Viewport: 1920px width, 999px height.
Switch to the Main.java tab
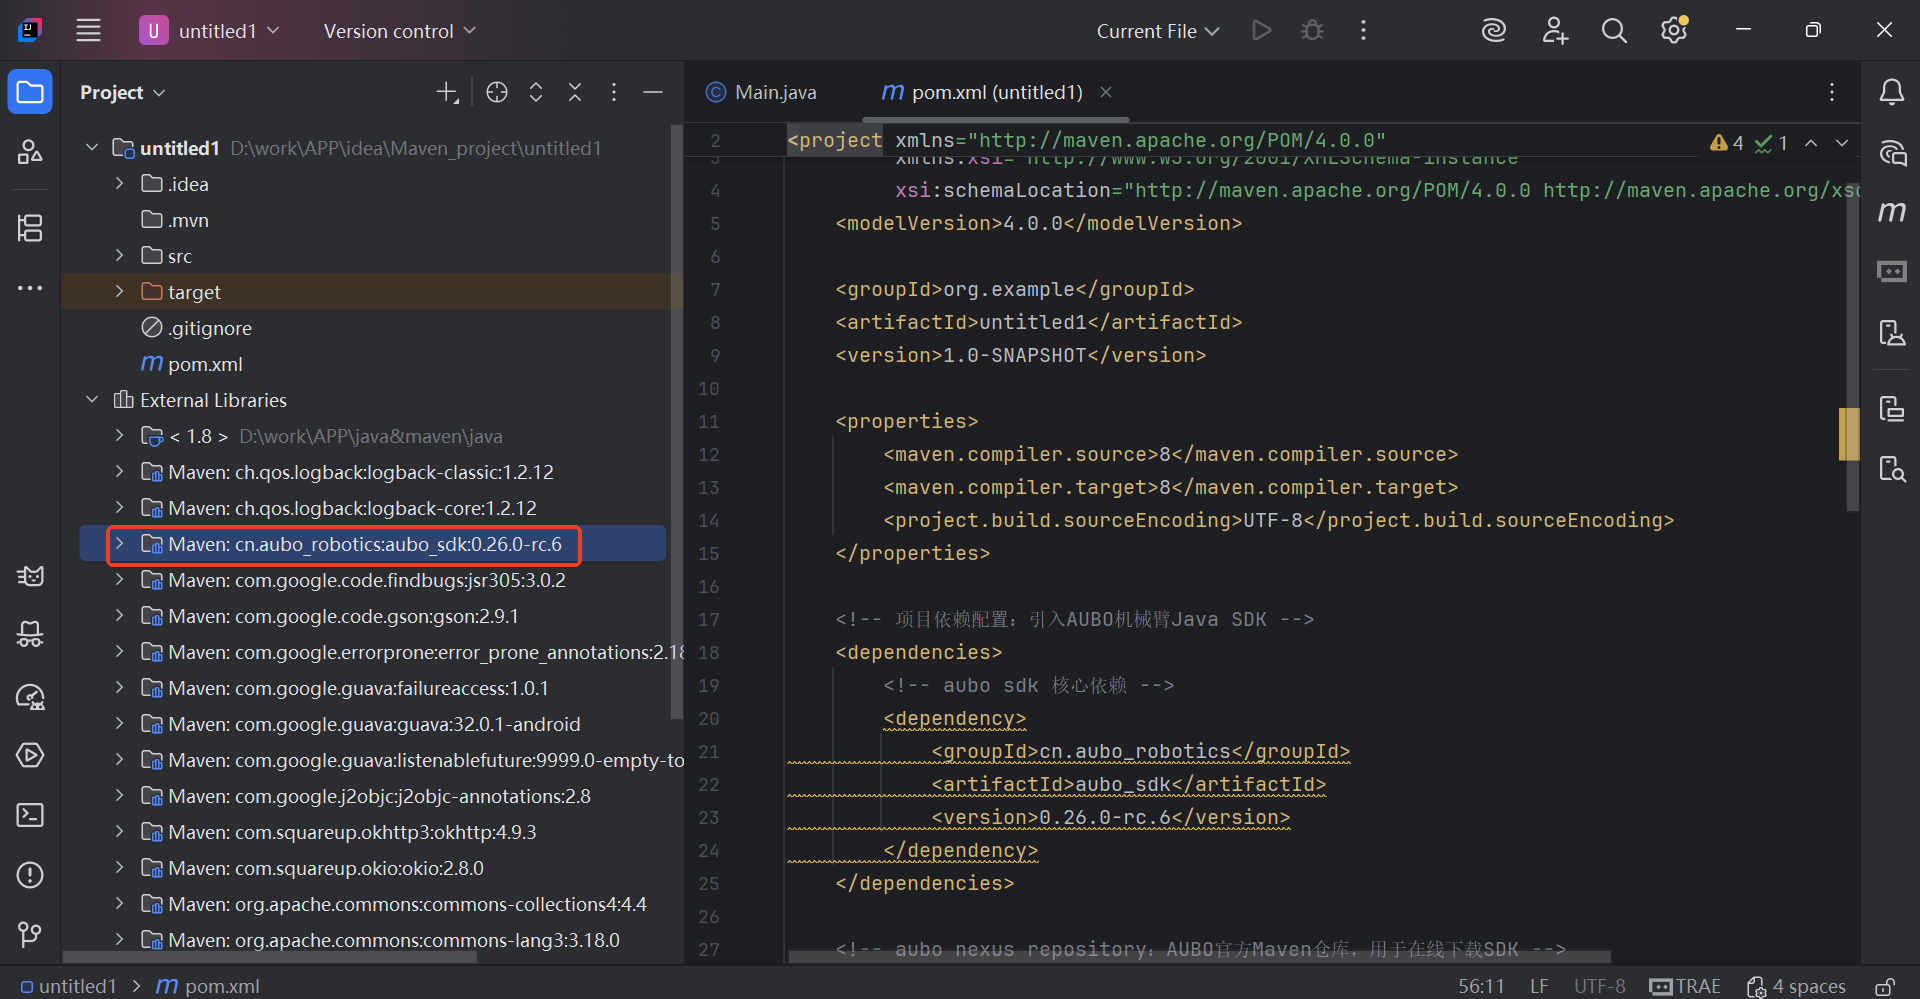tap(775, 91)
